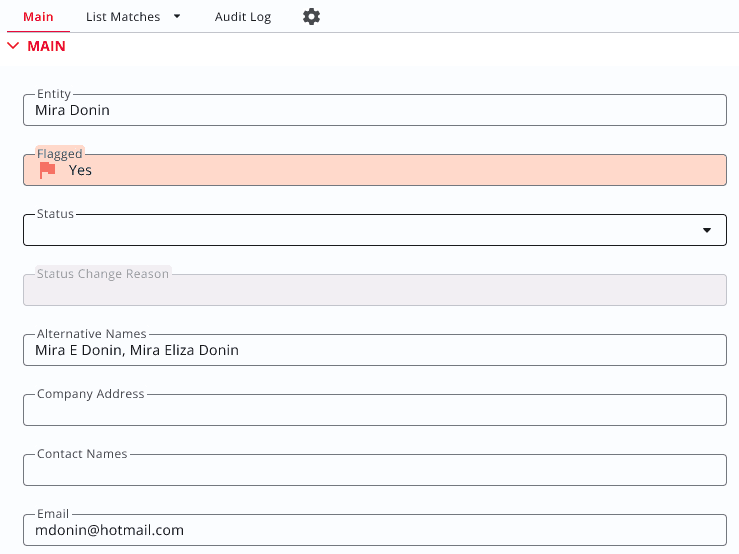
Task: Click the Company Address field
Action: pyautogui.click(x=375, y=410)
